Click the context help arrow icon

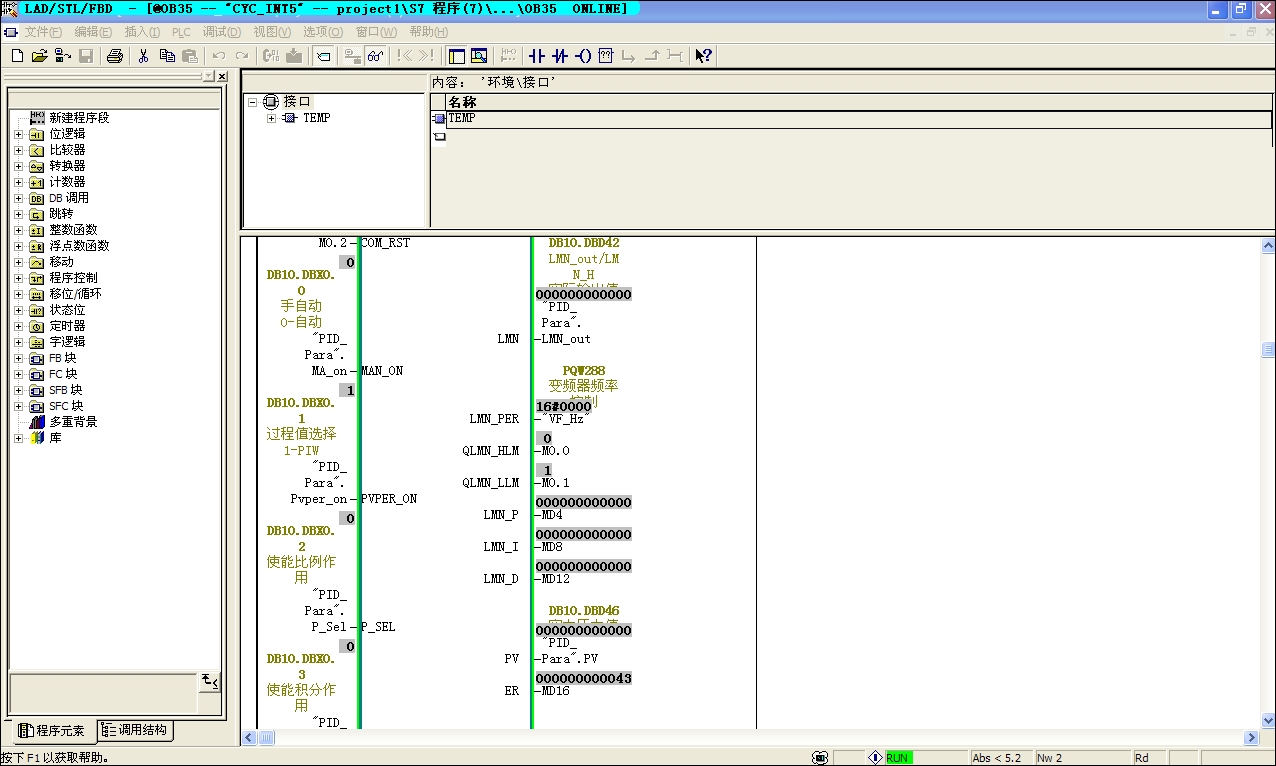click(703, 56)
